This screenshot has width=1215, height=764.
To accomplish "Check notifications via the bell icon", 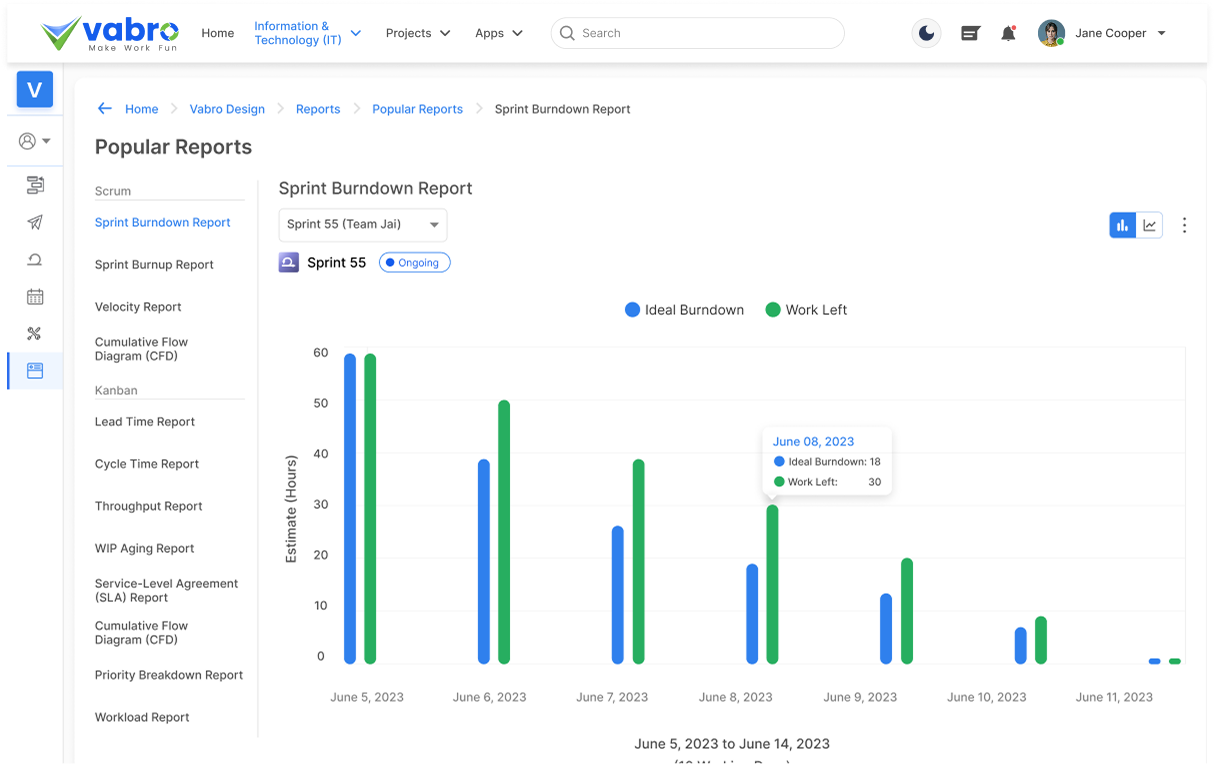I will click(1008, 33).
